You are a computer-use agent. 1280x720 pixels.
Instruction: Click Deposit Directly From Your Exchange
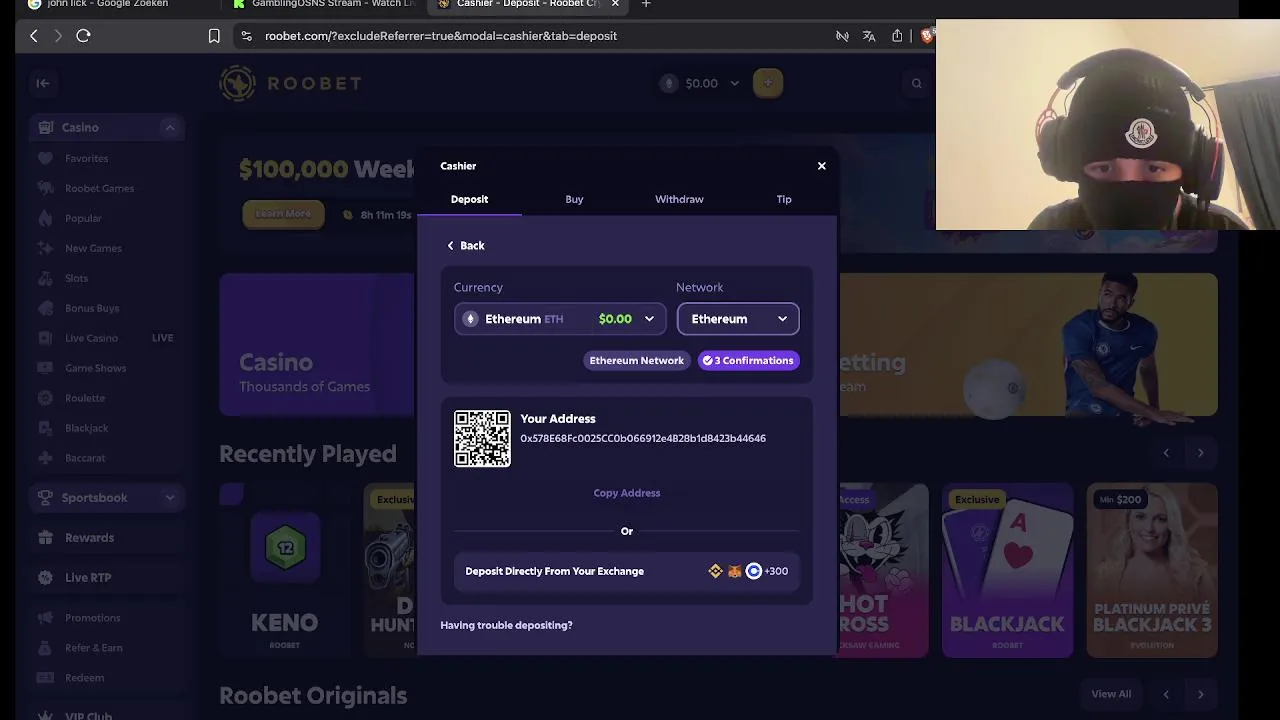[x=627, y=571]
